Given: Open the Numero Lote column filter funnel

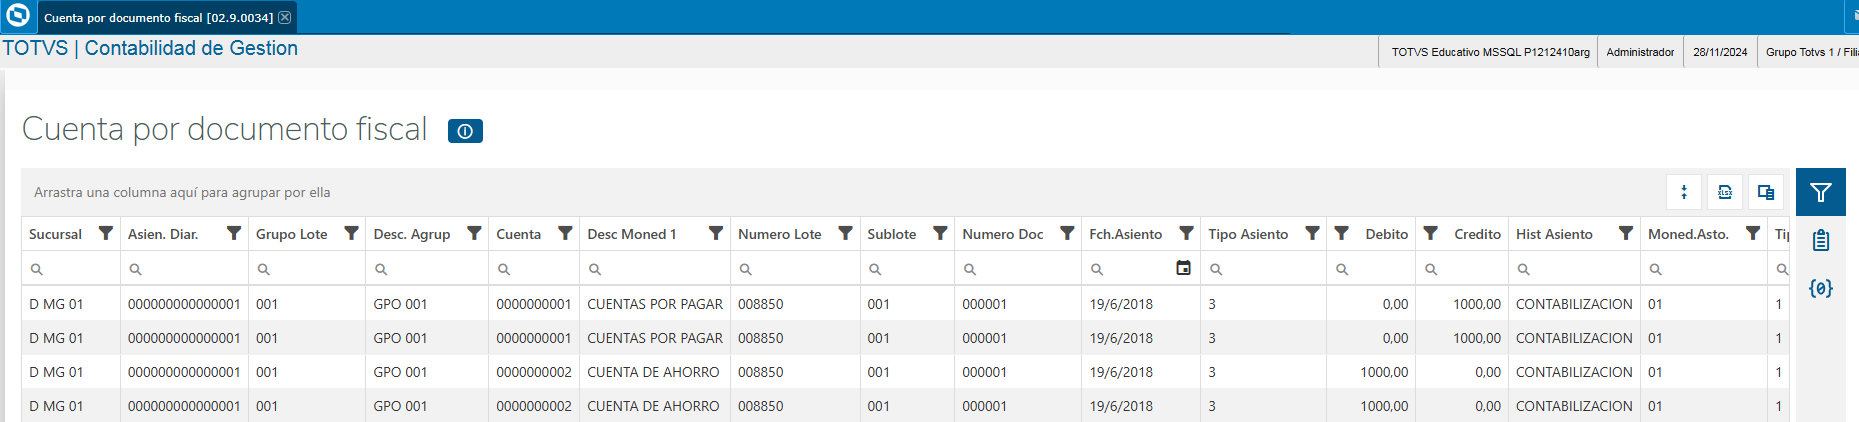Looking at the screenshot, I should point(845,233).
